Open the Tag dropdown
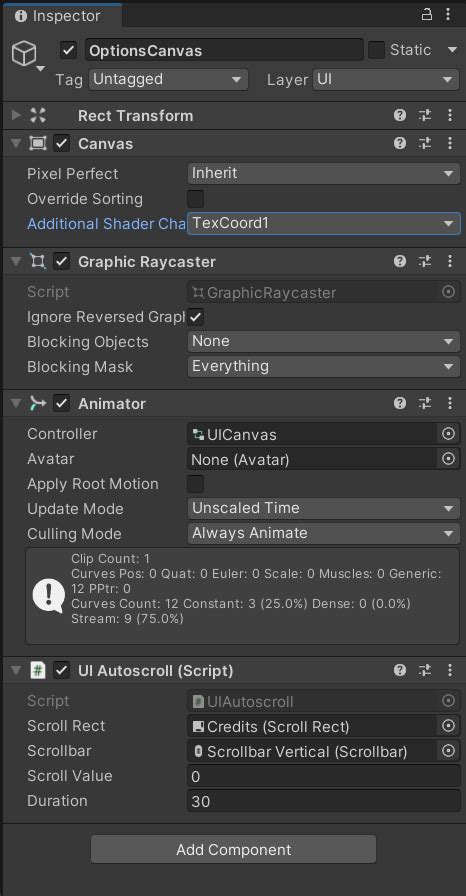Viewport: 466px width, 896px height. [x=168, y=80]
